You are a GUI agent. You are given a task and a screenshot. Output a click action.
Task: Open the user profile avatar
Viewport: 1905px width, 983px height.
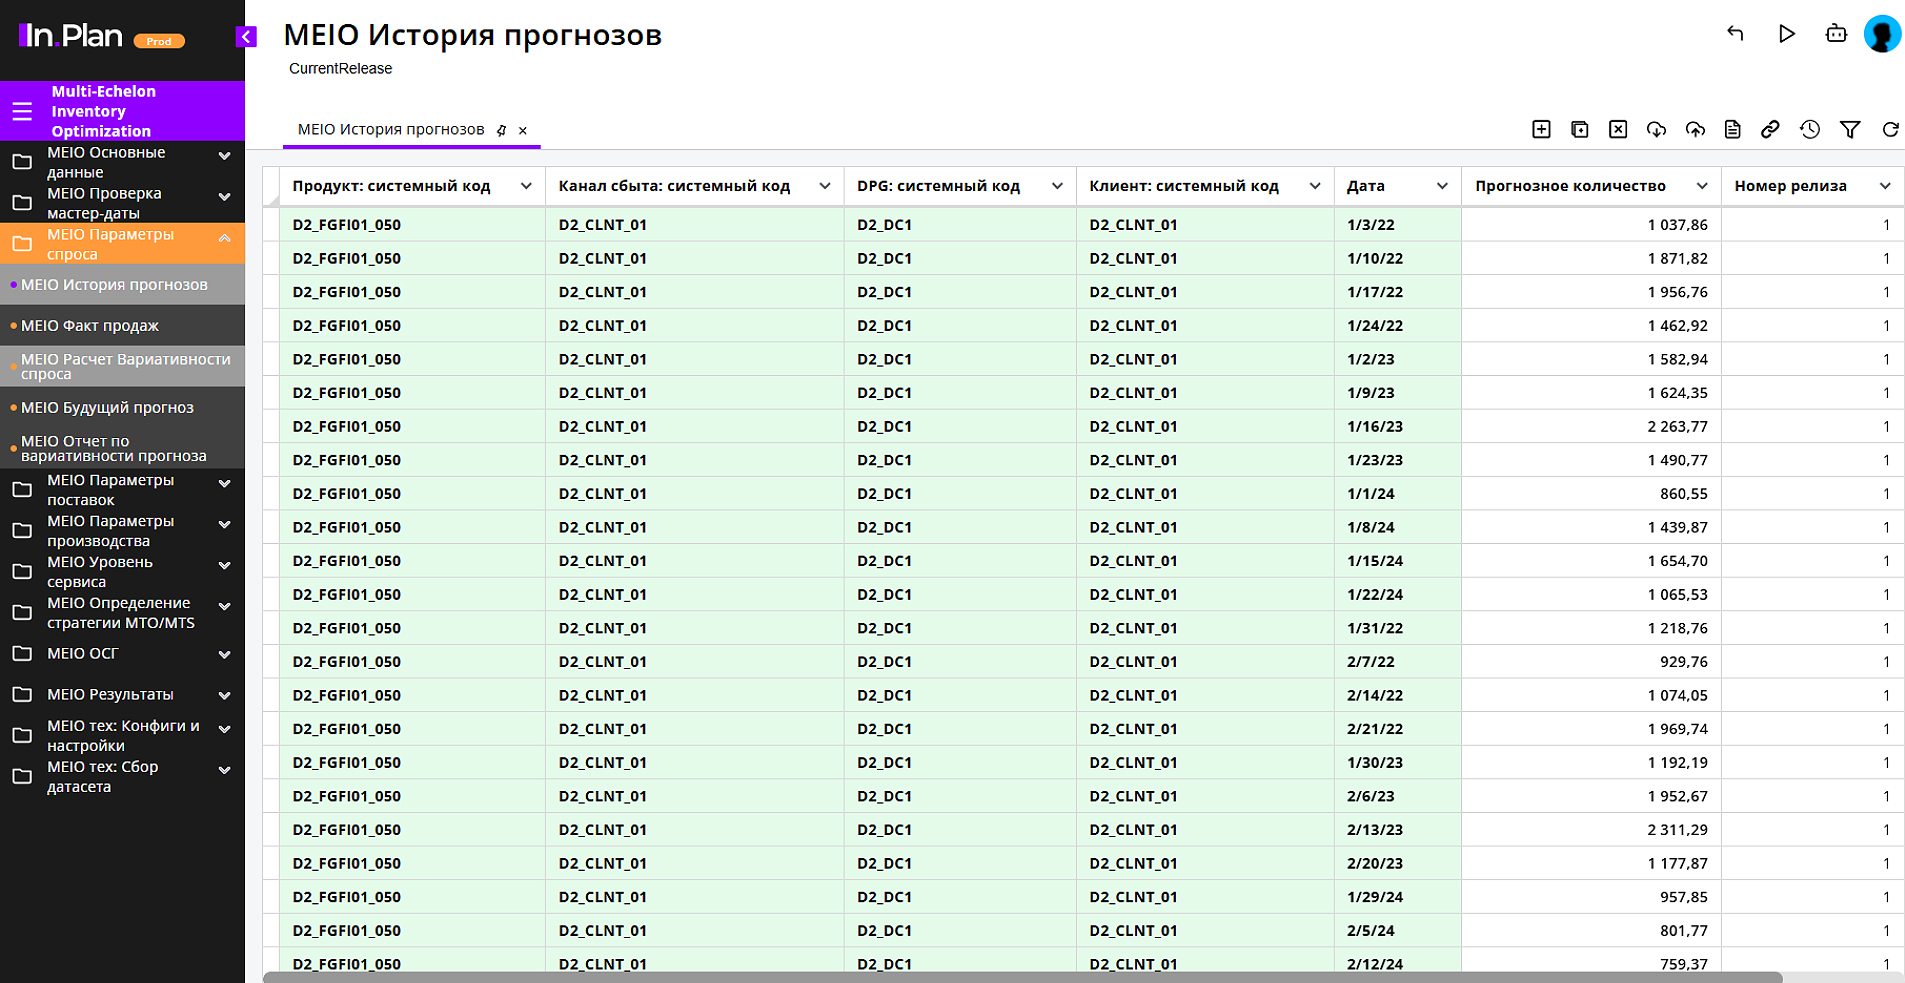coord(1882,34)
